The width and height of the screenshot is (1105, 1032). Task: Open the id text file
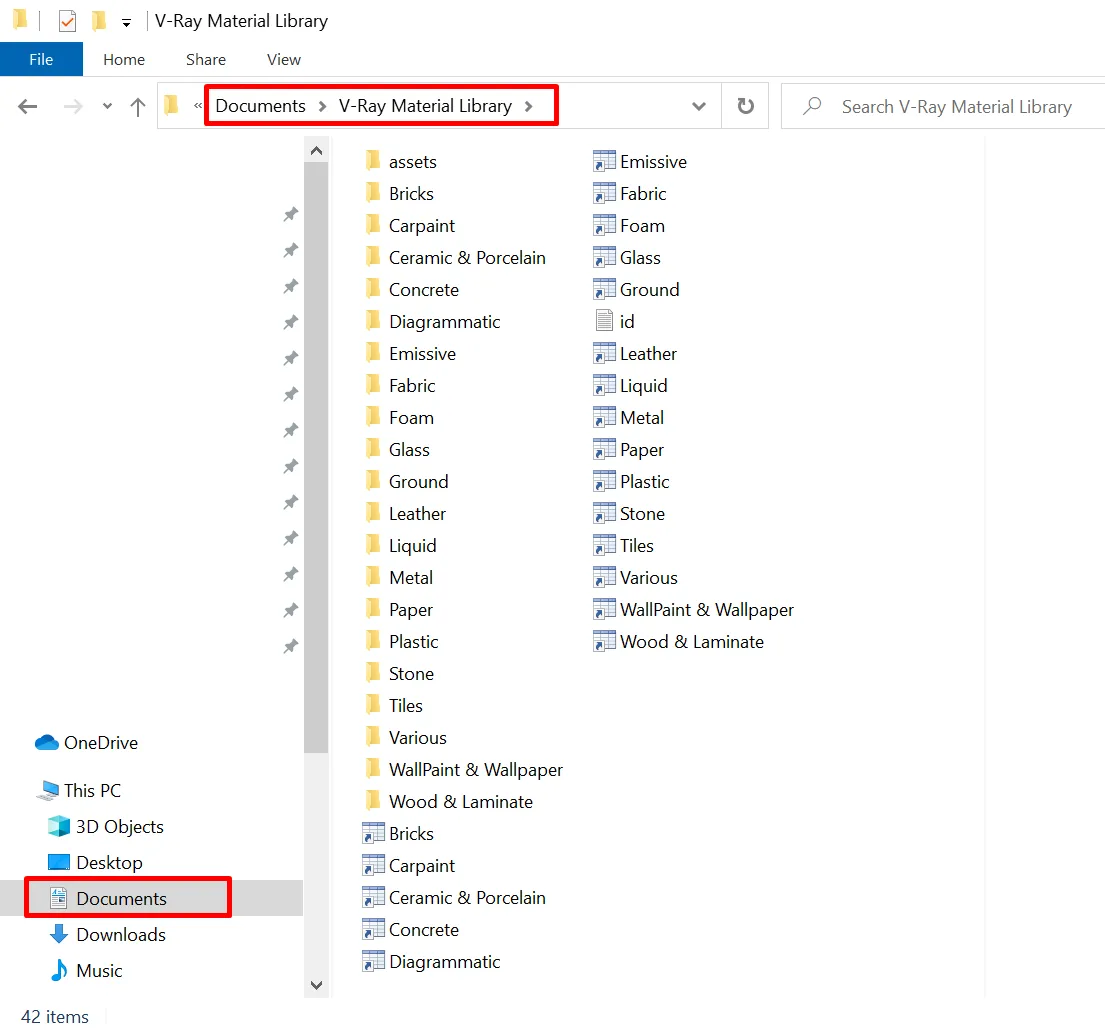coord(626,322)
